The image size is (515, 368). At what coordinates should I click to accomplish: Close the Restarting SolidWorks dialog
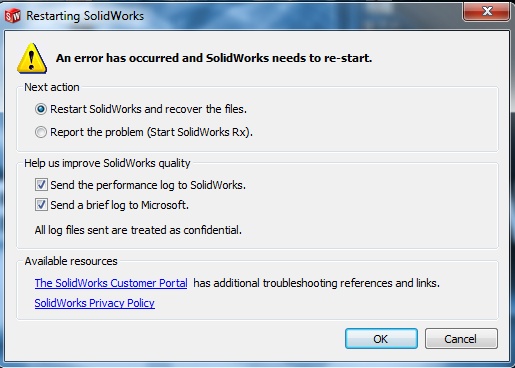click(x=486, y=11)
